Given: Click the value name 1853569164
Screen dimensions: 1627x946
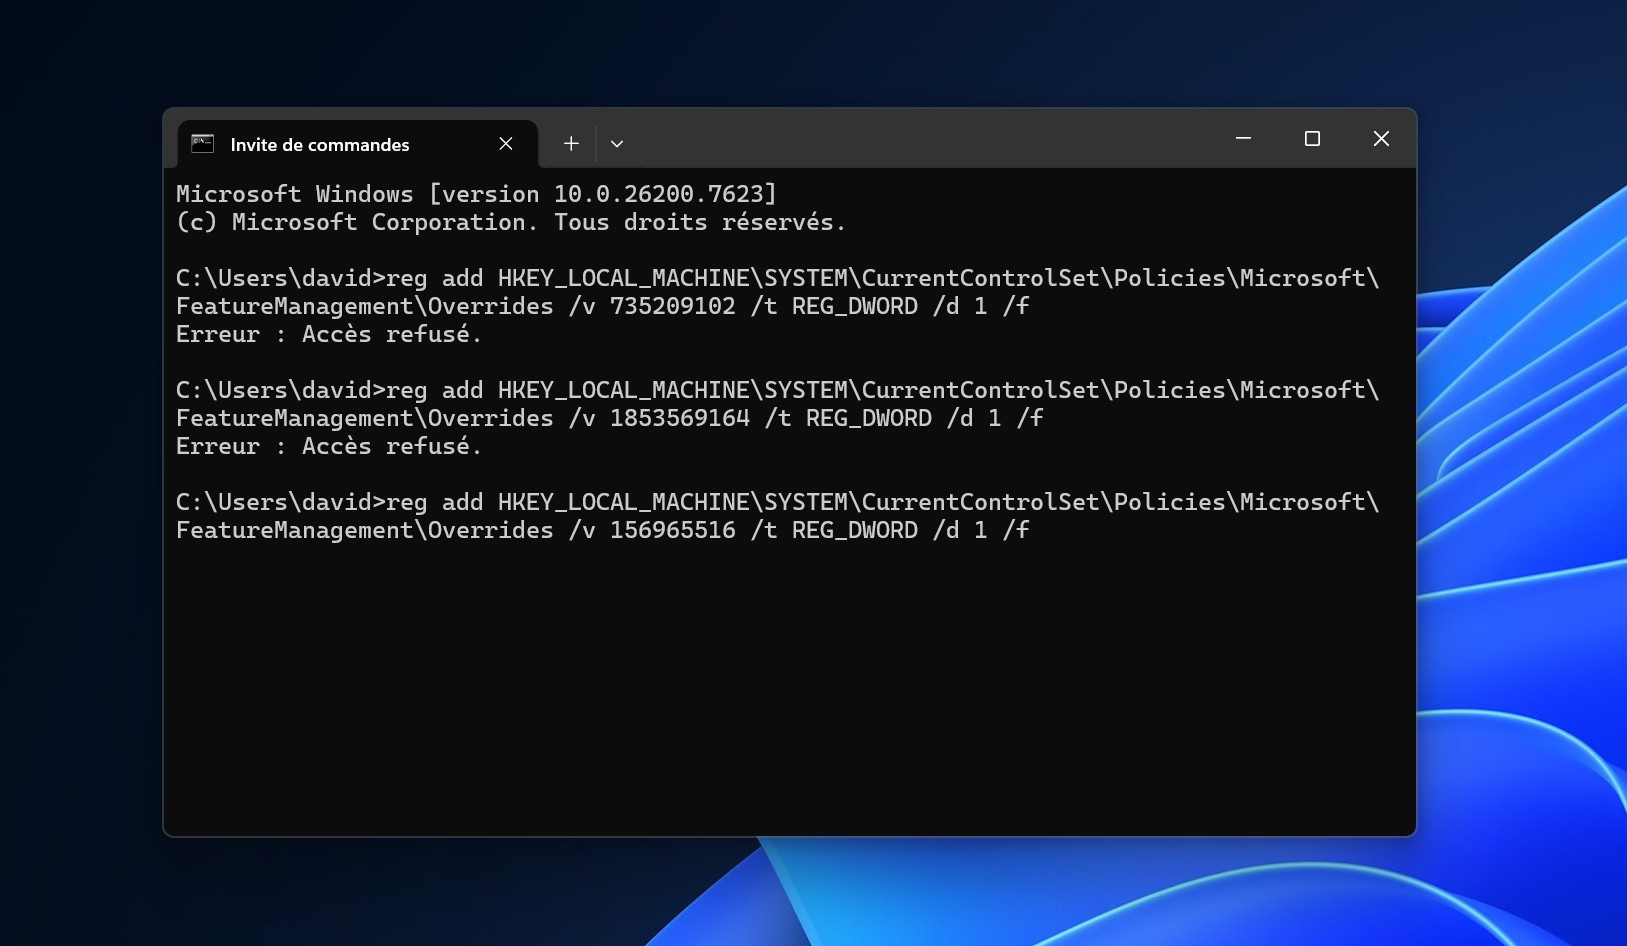Looking at the screenshot, I should pos(679,418).
